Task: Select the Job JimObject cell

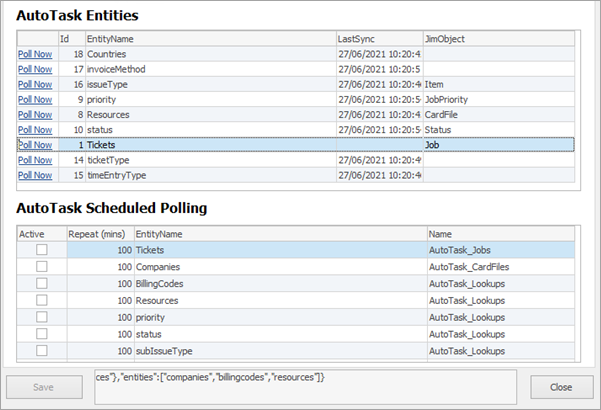Action: pos(499,145)
